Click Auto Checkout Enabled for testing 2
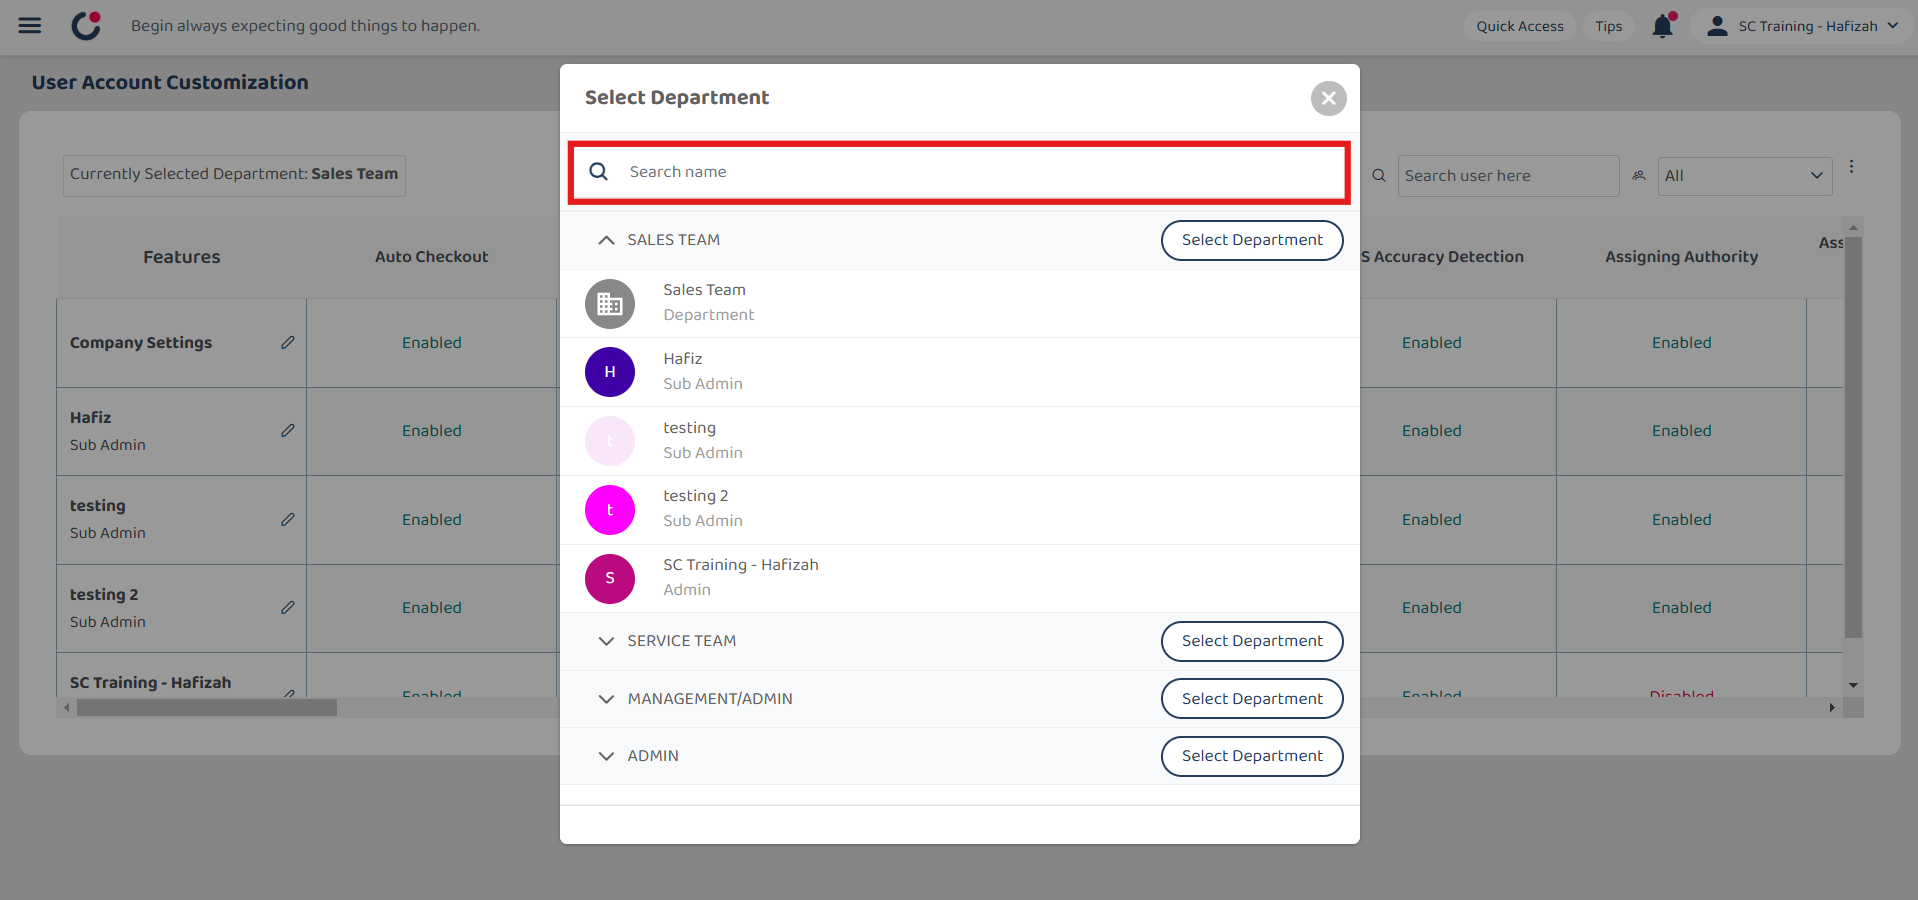Image resolution: width=1918 pixels, height=900 pixels. point(432,608)
